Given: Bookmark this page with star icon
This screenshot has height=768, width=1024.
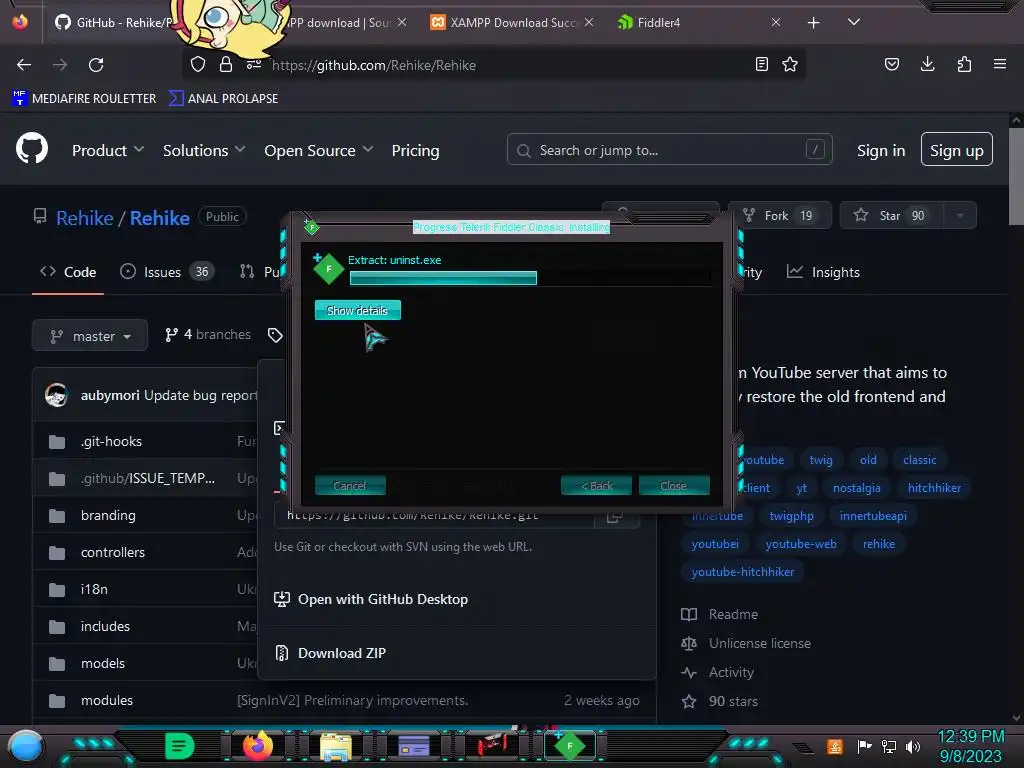Looking at the screenshot, I should coord(790,64).
